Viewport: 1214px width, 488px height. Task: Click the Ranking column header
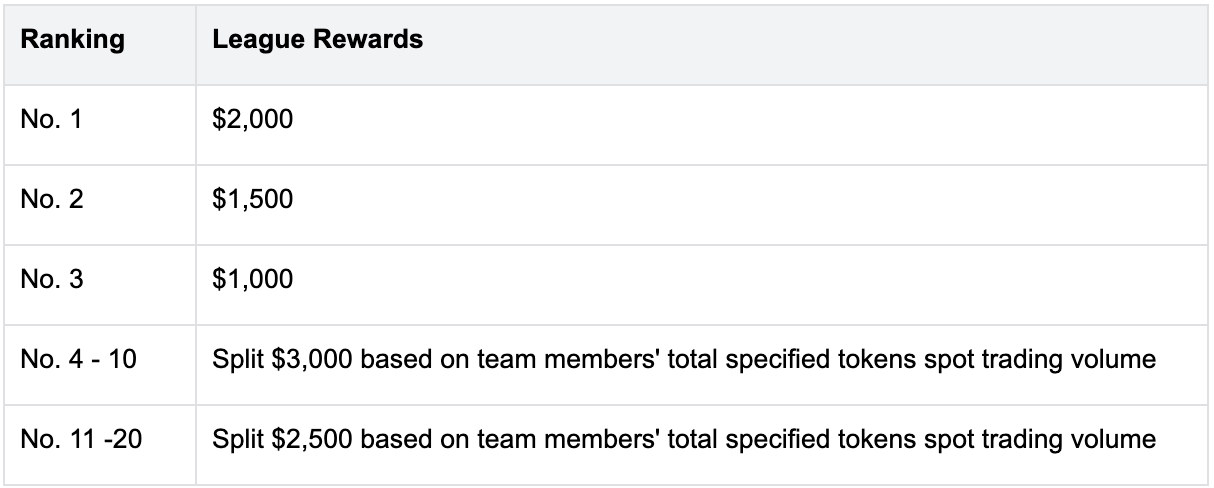pos(73,41)
